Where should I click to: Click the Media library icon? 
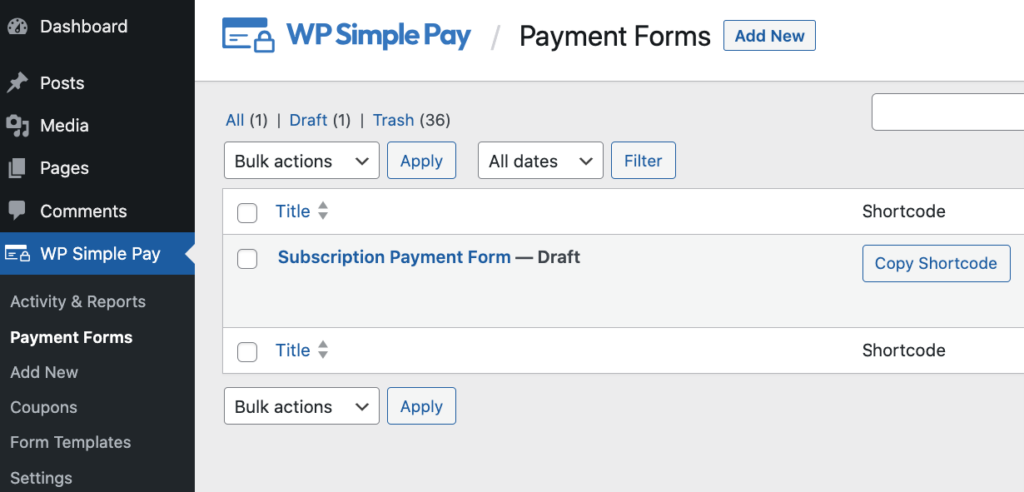(17, 126)
